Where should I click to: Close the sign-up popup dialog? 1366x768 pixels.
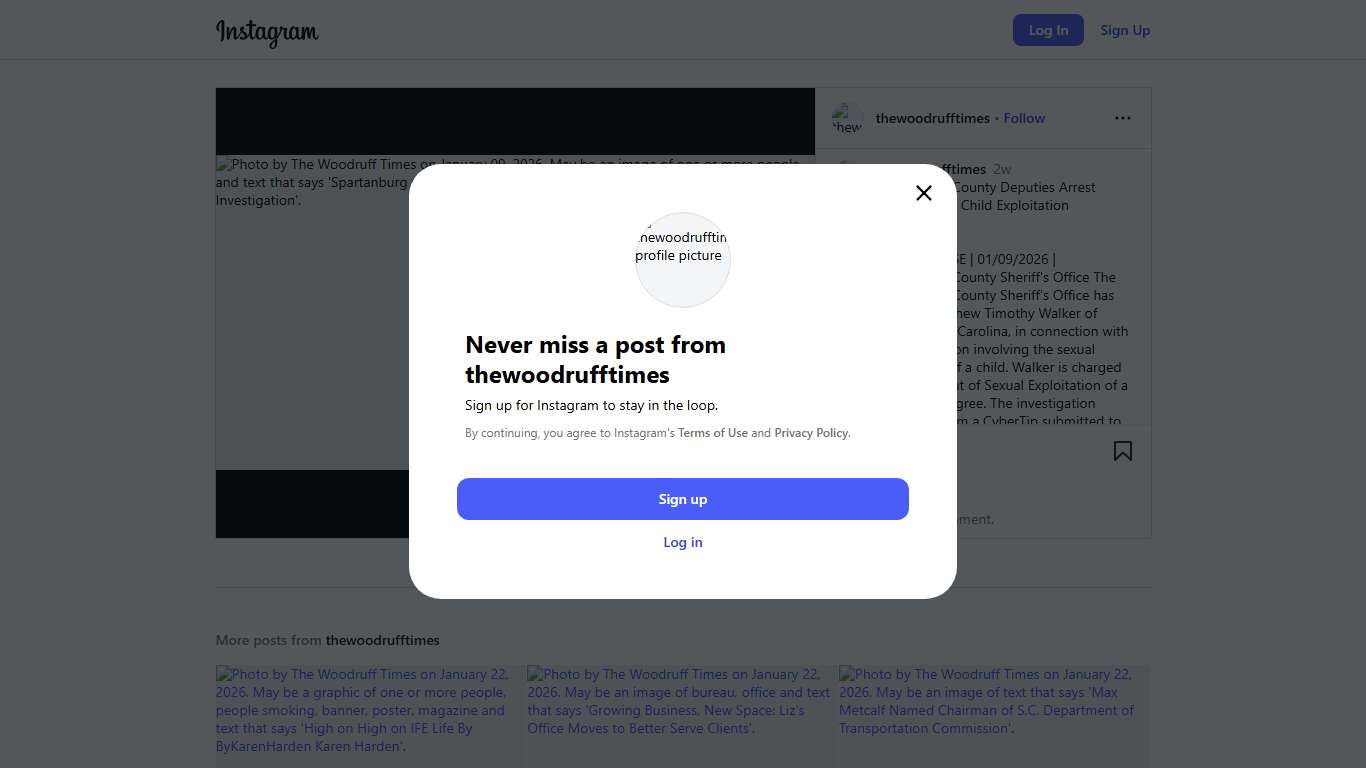point(924,193)
